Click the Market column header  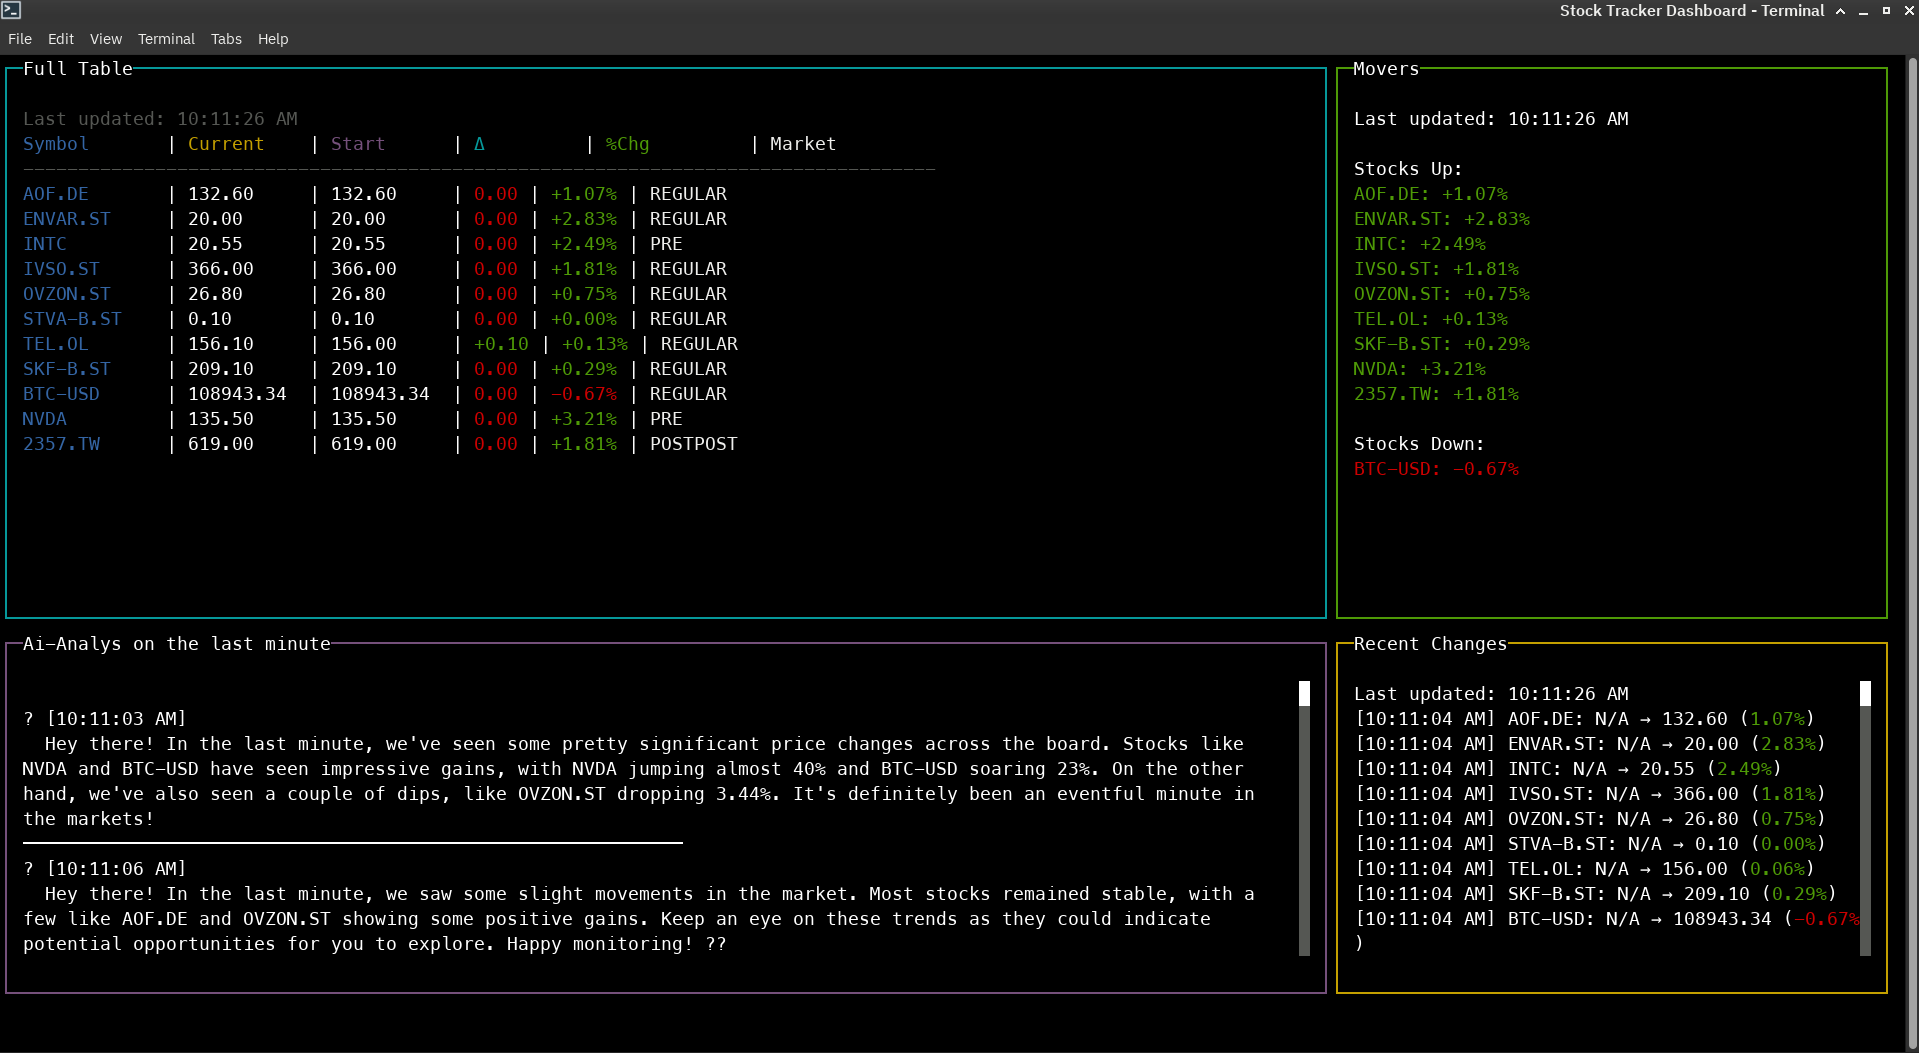[803, 144]
